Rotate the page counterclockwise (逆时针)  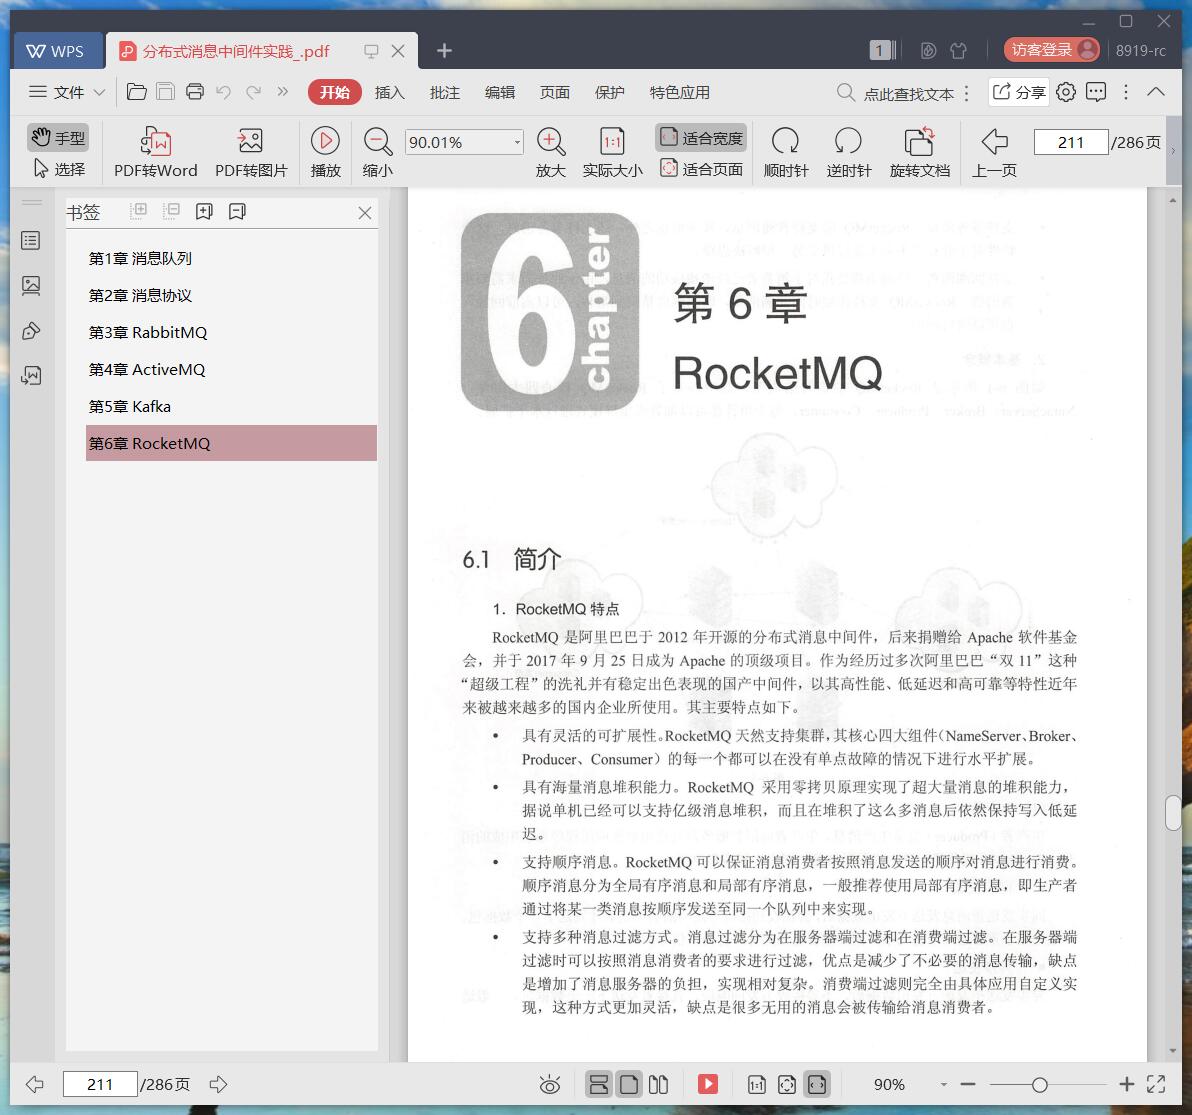point(848,152)
